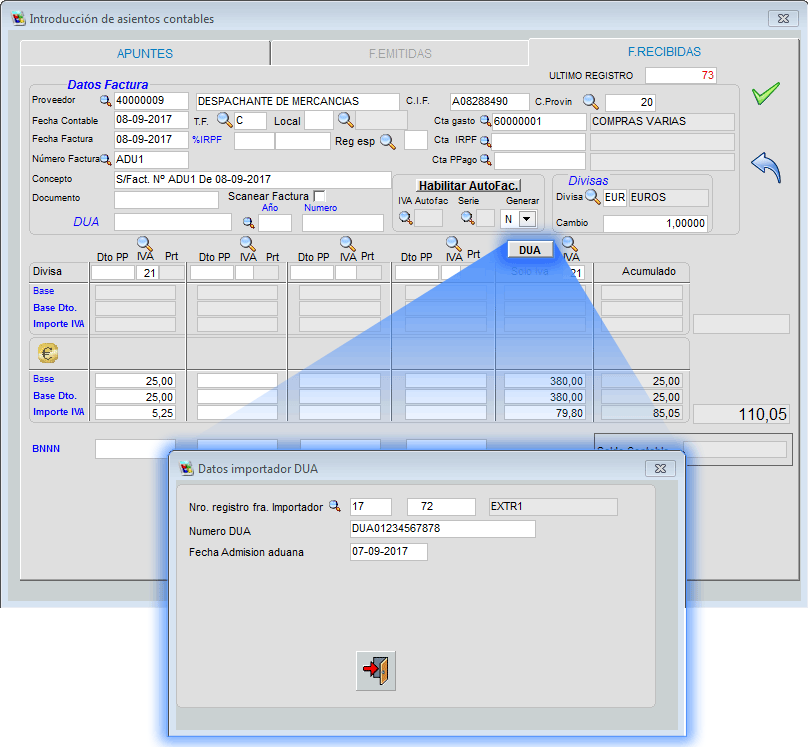Click the T.F. field containing C
Viewport: 808px width, 747px height.
250,121
